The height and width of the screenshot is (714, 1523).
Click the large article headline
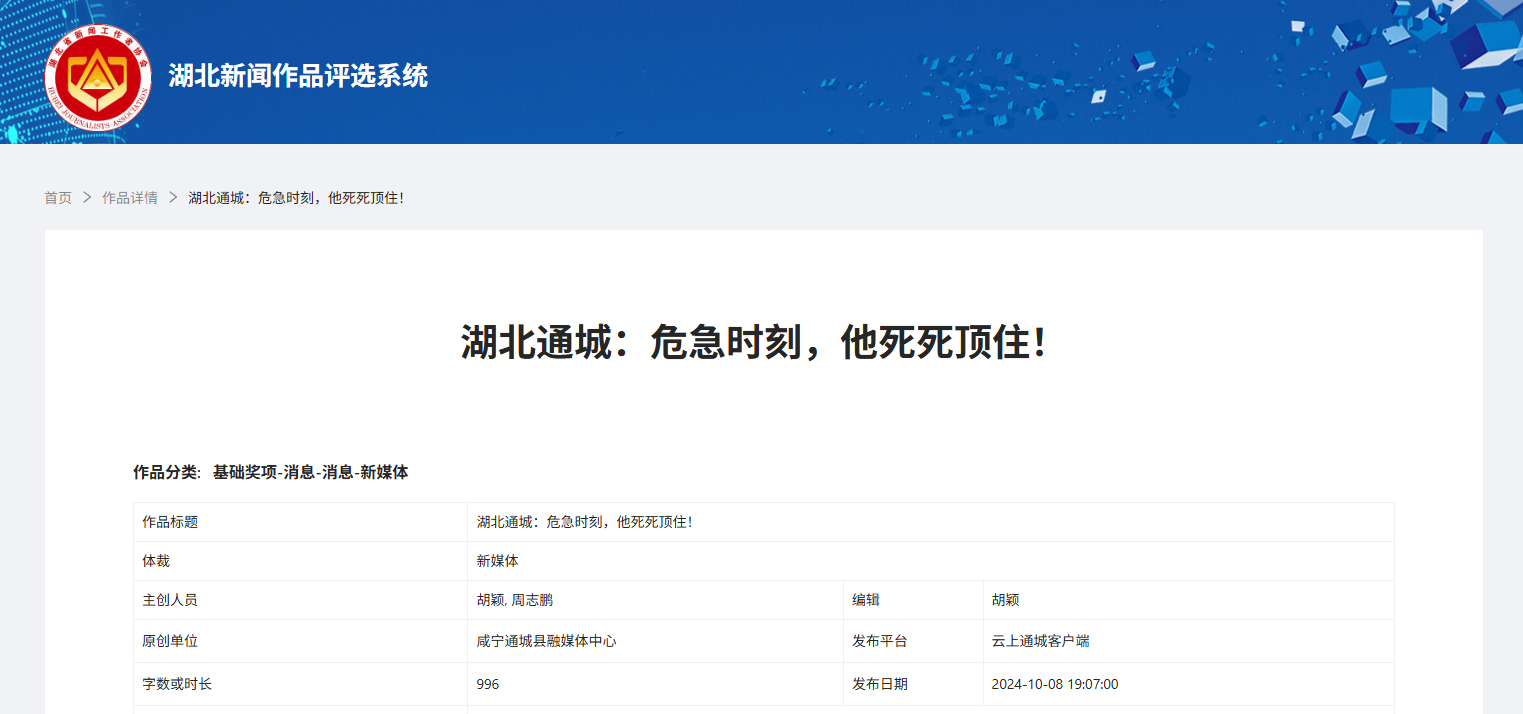tap(756, 343)
